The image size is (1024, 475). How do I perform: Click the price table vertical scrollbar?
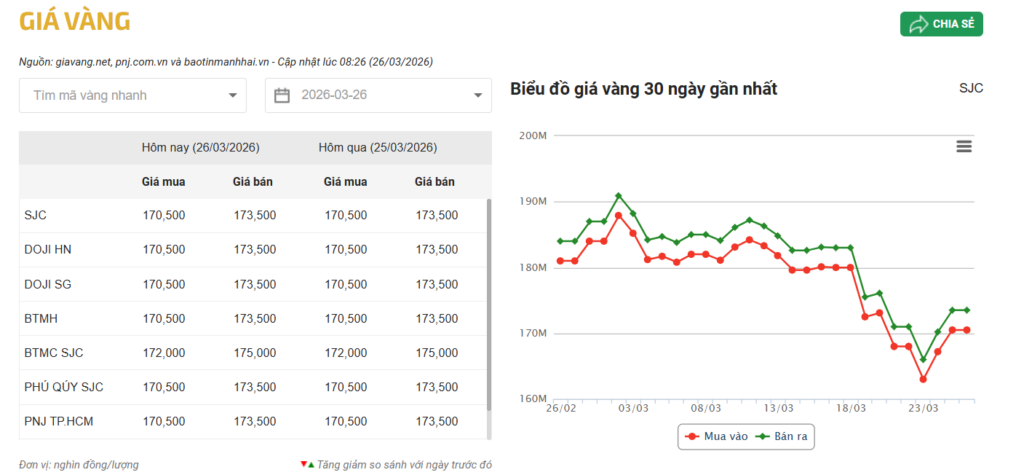(488, 300)
